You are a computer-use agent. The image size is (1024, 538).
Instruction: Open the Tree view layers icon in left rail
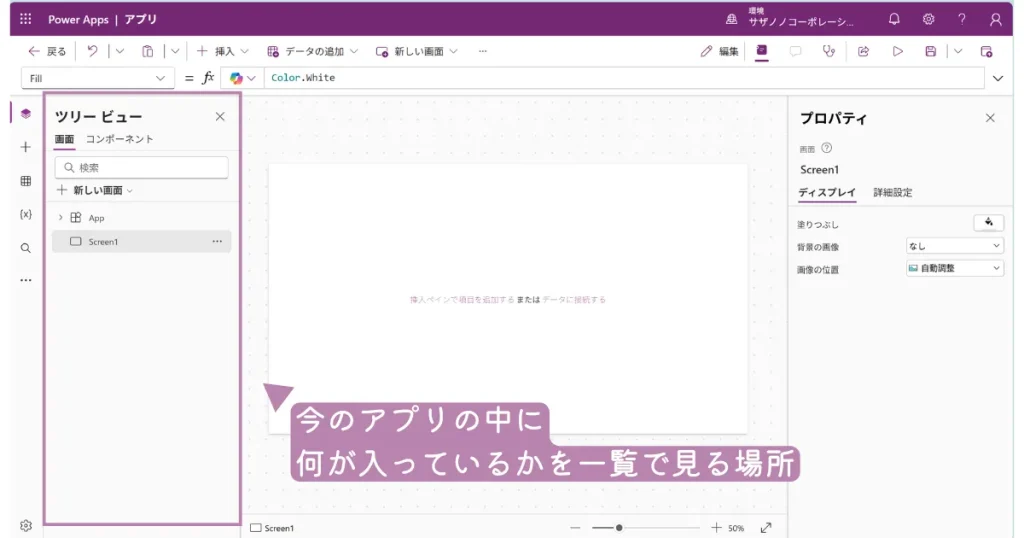point(26,114)
